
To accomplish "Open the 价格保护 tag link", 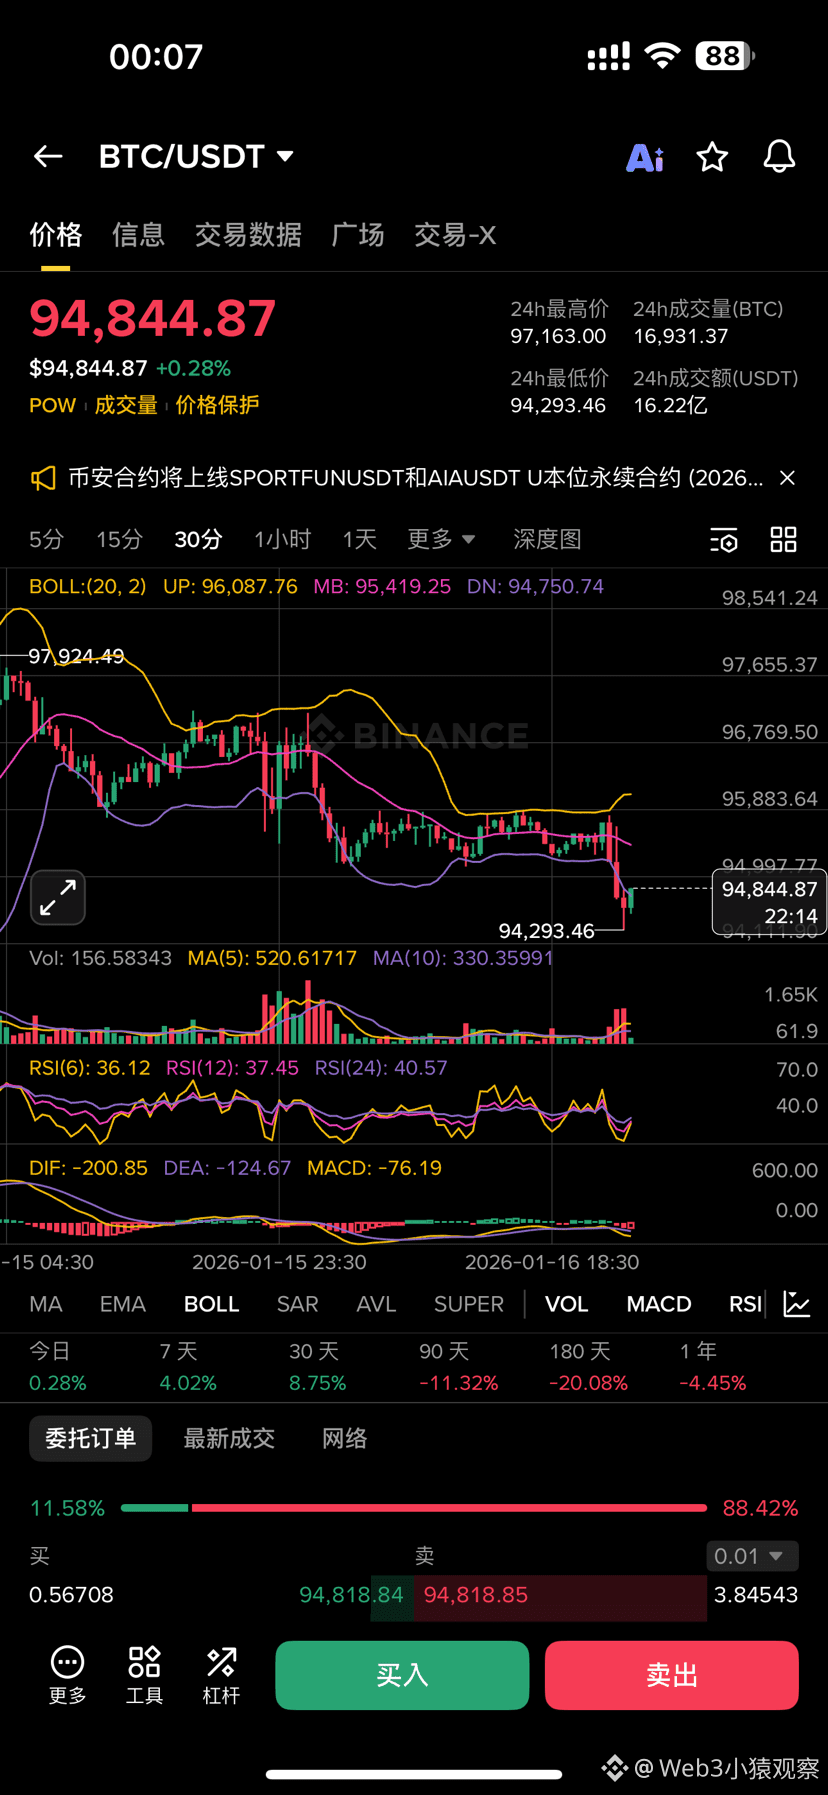I will [217, 405].
